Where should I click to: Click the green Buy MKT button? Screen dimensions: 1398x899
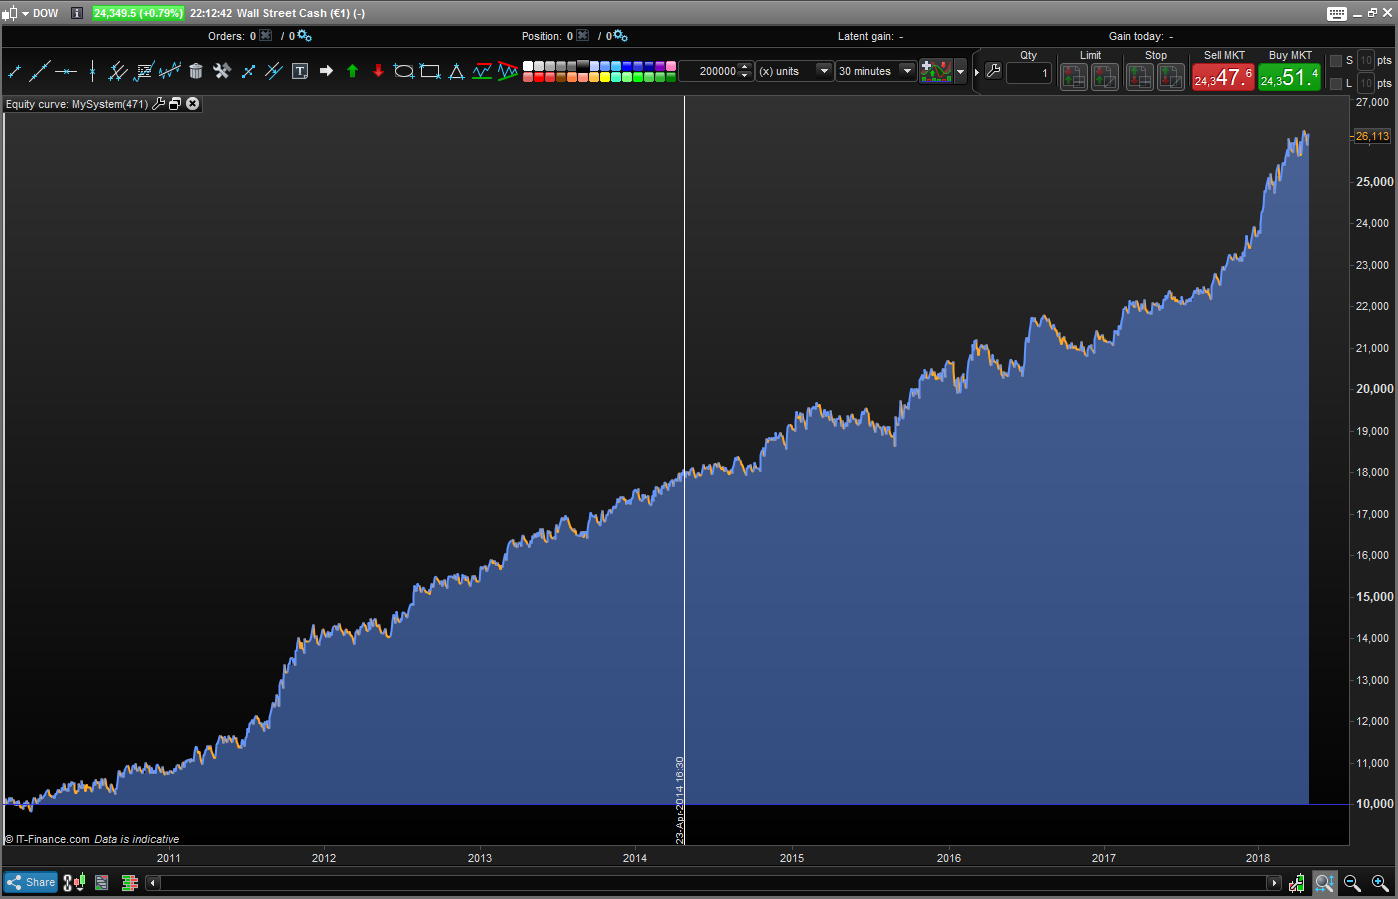pyautogui.click(x=1290, y=77)
